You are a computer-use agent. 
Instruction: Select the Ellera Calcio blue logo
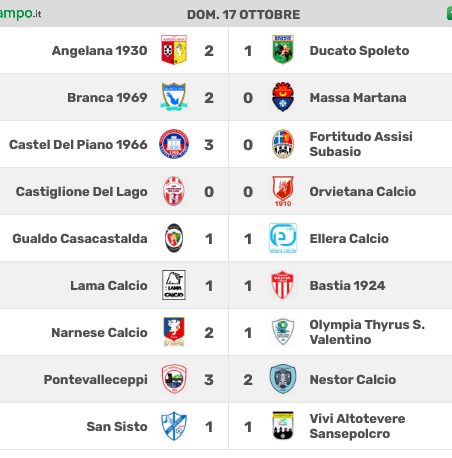(x=283, y=238)
